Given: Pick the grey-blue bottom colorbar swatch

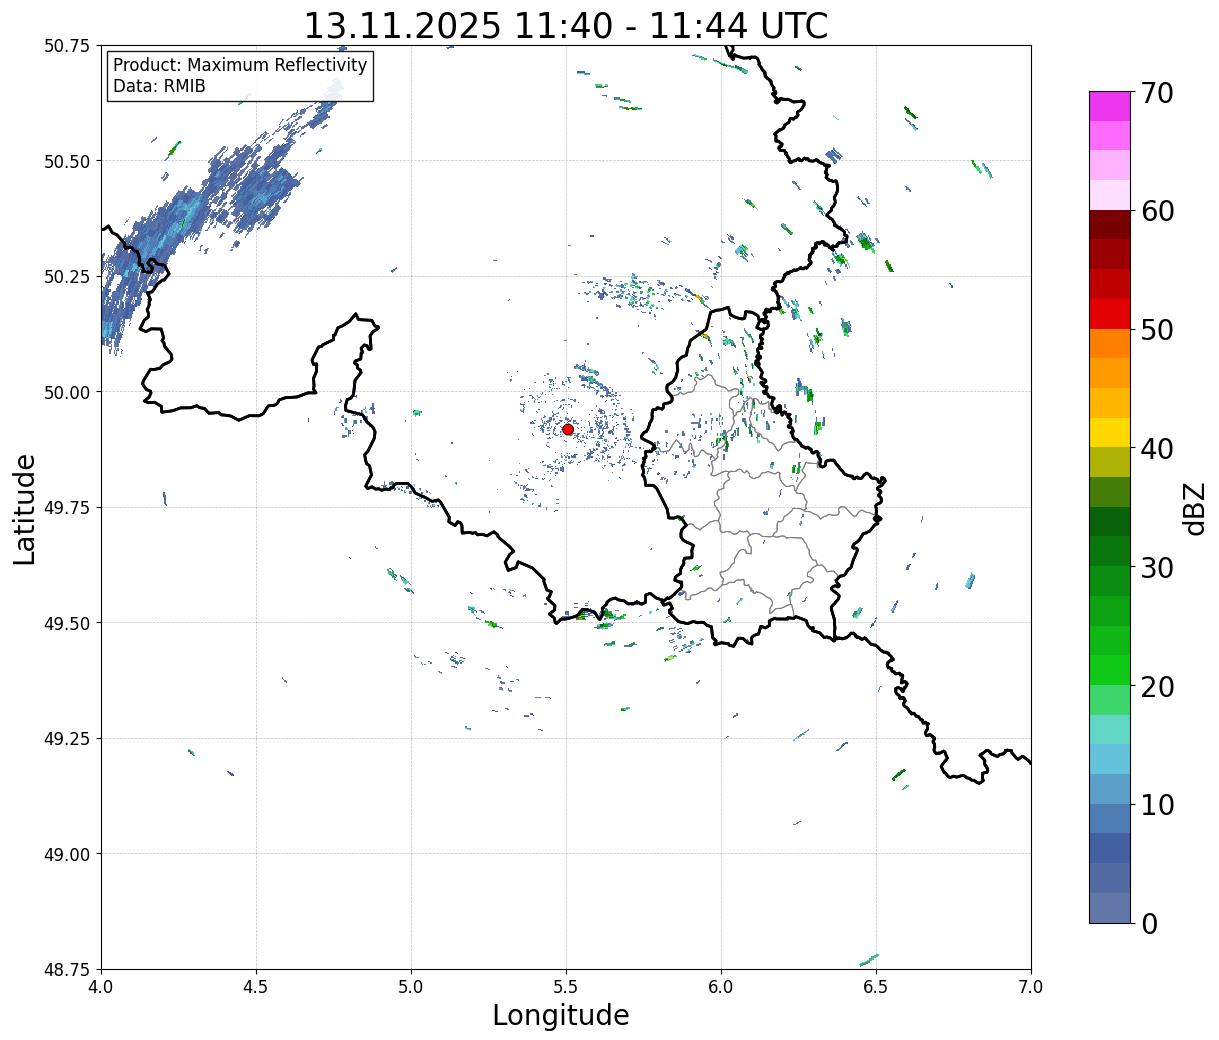Looking at the screenshot, I should (1110, 907).
